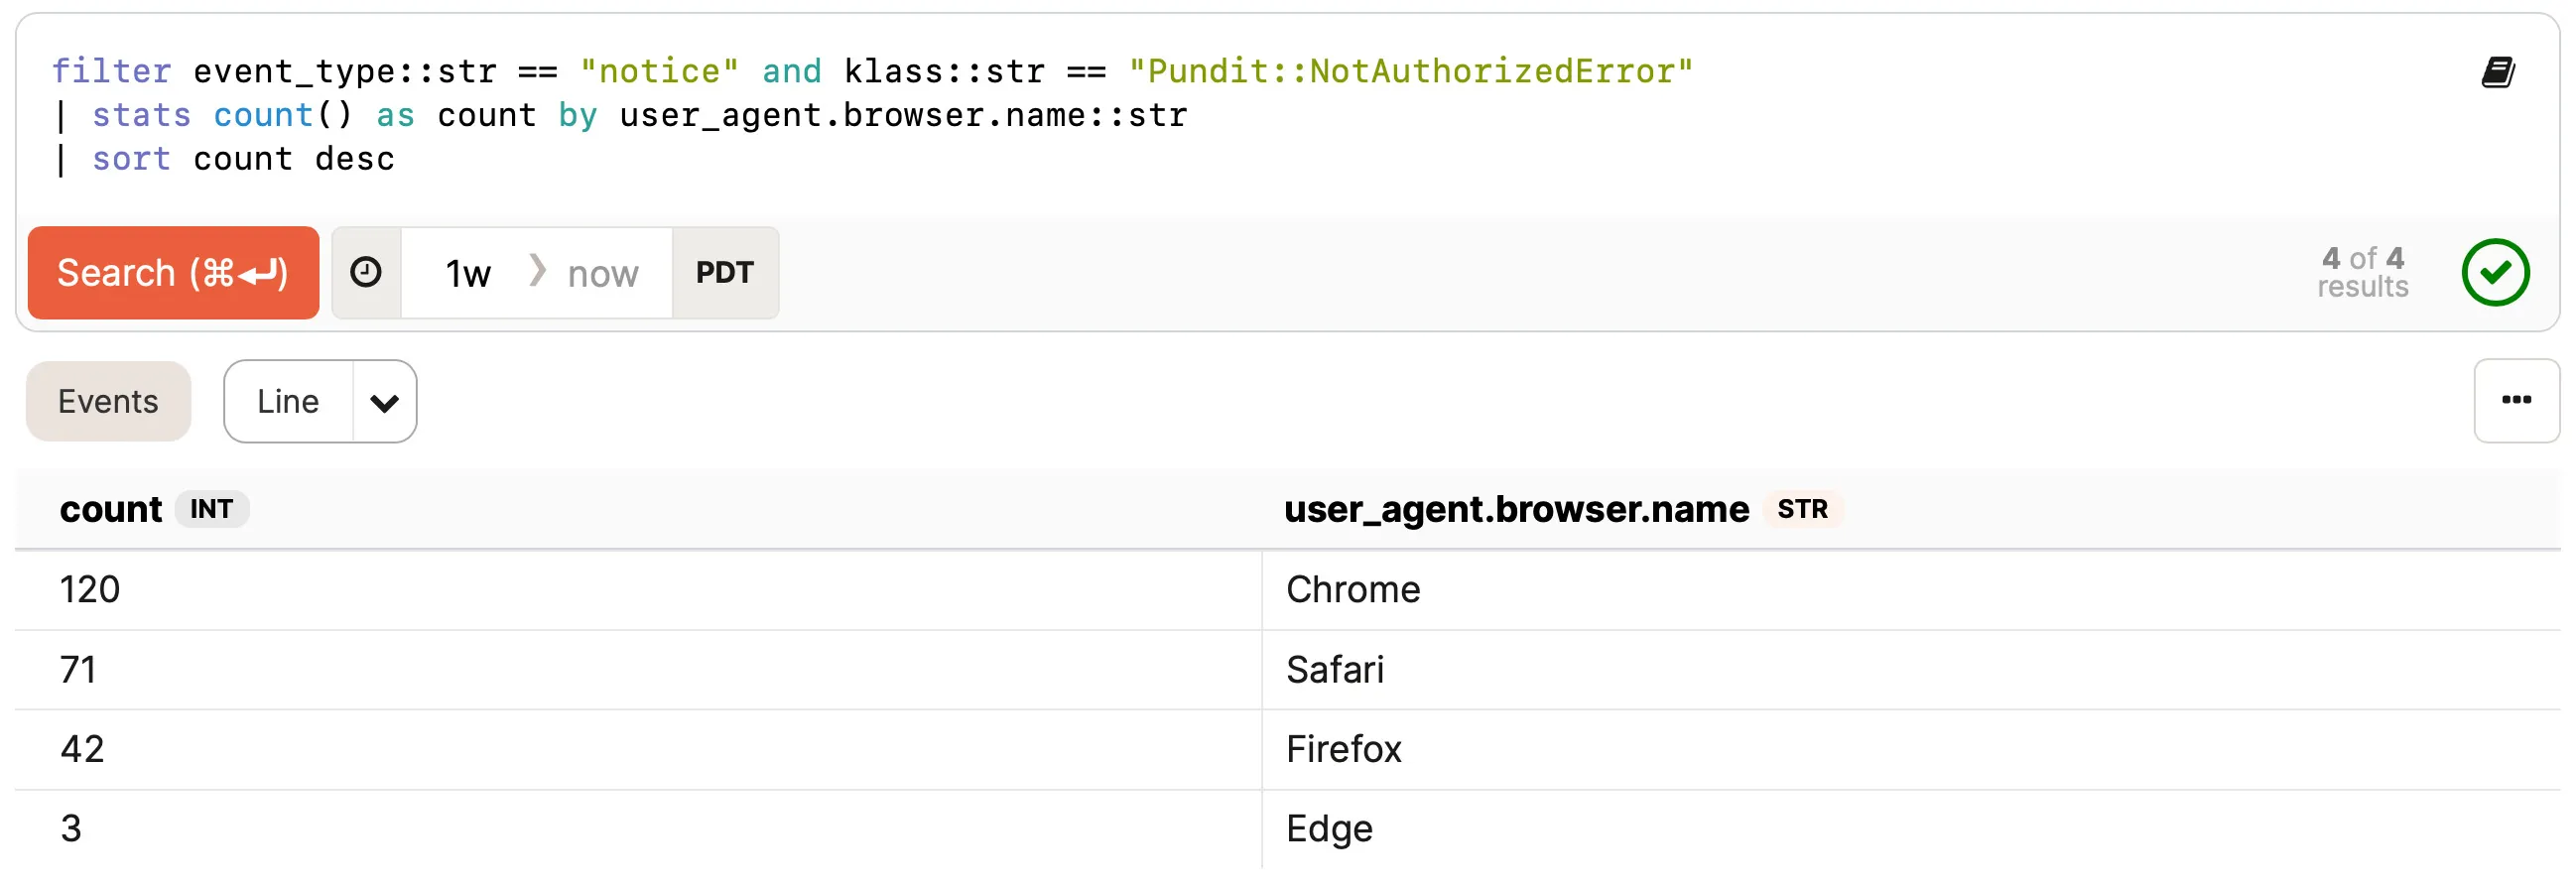Run the query with the Search button
This screenshot has width=2576, height=889.
(x=173, y=271)
